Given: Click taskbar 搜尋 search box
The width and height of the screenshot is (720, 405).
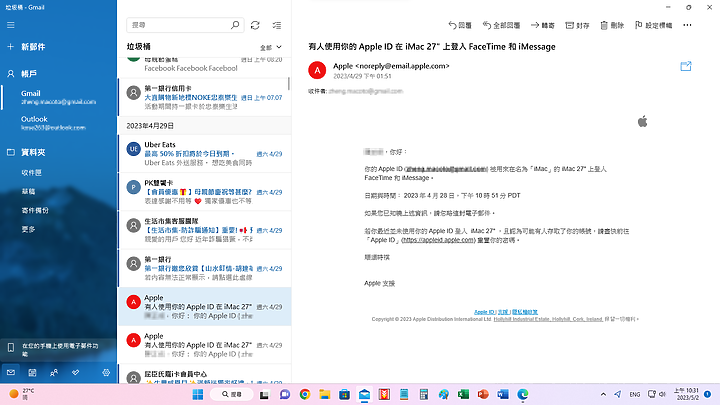Looking at the screenshot, I should click(x=231, y=394).
